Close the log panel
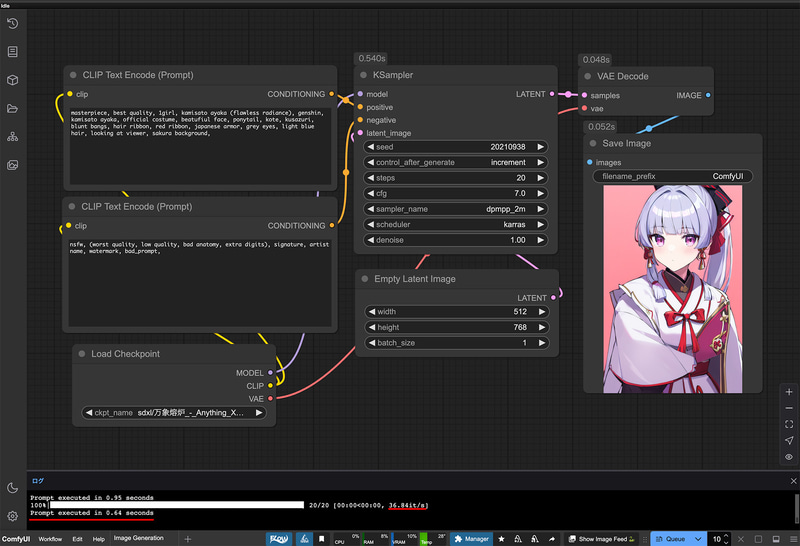The height and width of the screenshot is (546, 800). click(793, 481)
